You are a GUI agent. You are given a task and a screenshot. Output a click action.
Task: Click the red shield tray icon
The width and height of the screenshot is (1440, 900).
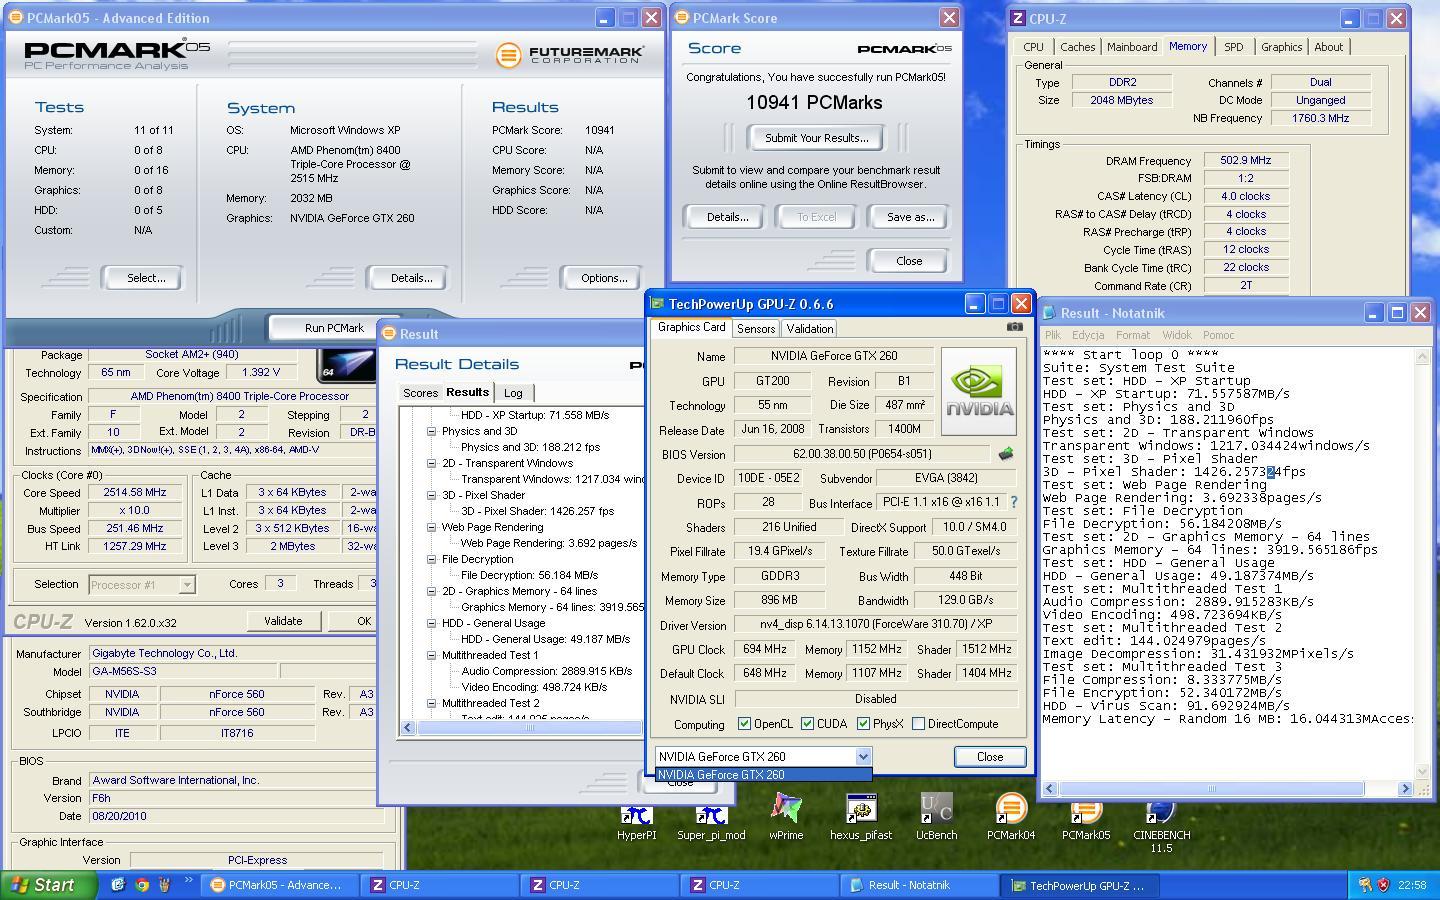pyautogui.click(x=1384, y=885)
